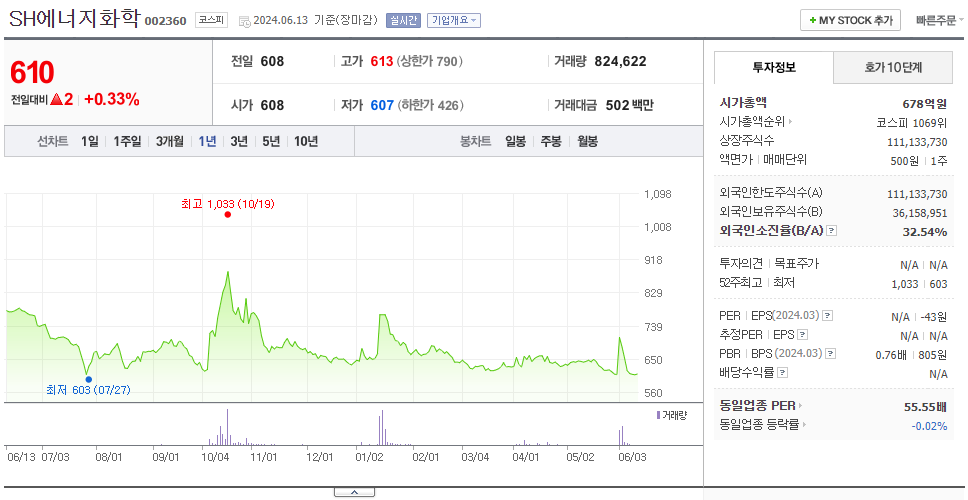968x500 pixels.
Task: Click the red up-triangle next to 전일대비
Action: point(57,99)
